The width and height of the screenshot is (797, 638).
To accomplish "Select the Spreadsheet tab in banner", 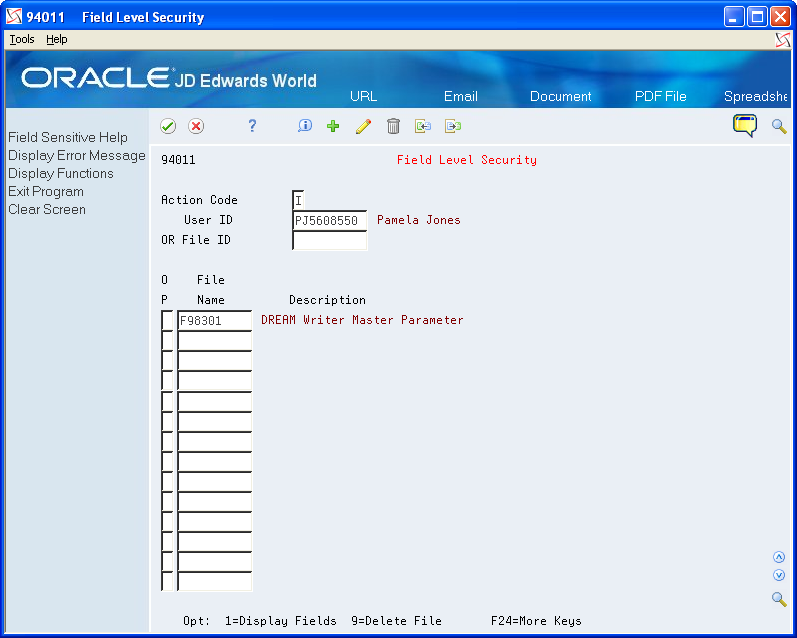I will [755, 96].
